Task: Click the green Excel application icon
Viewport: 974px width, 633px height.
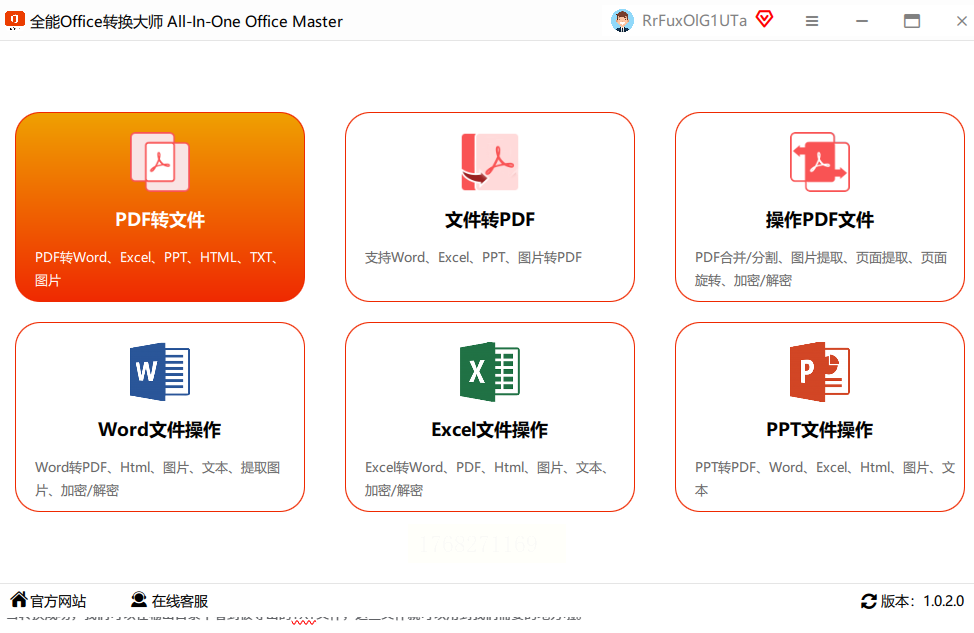Action: coord(489,371)
